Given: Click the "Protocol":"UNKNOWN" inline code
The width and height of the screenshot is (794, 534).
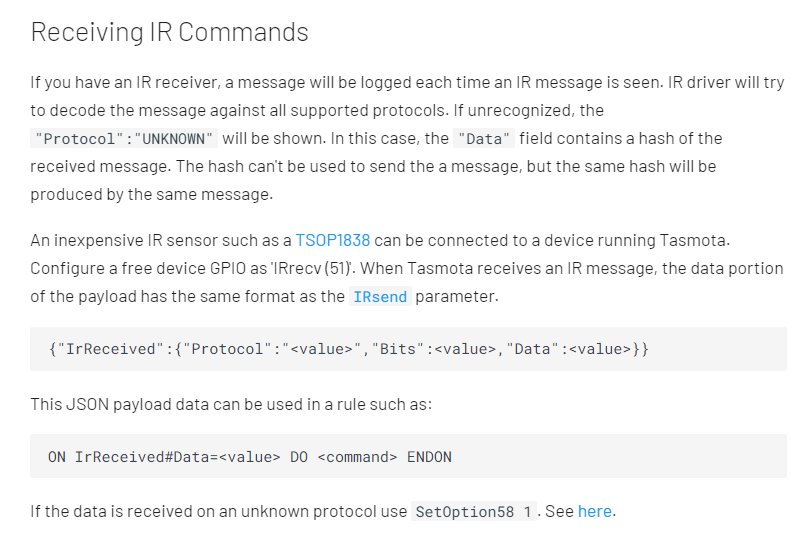Looking at the screenshot, I should point(124,139).
